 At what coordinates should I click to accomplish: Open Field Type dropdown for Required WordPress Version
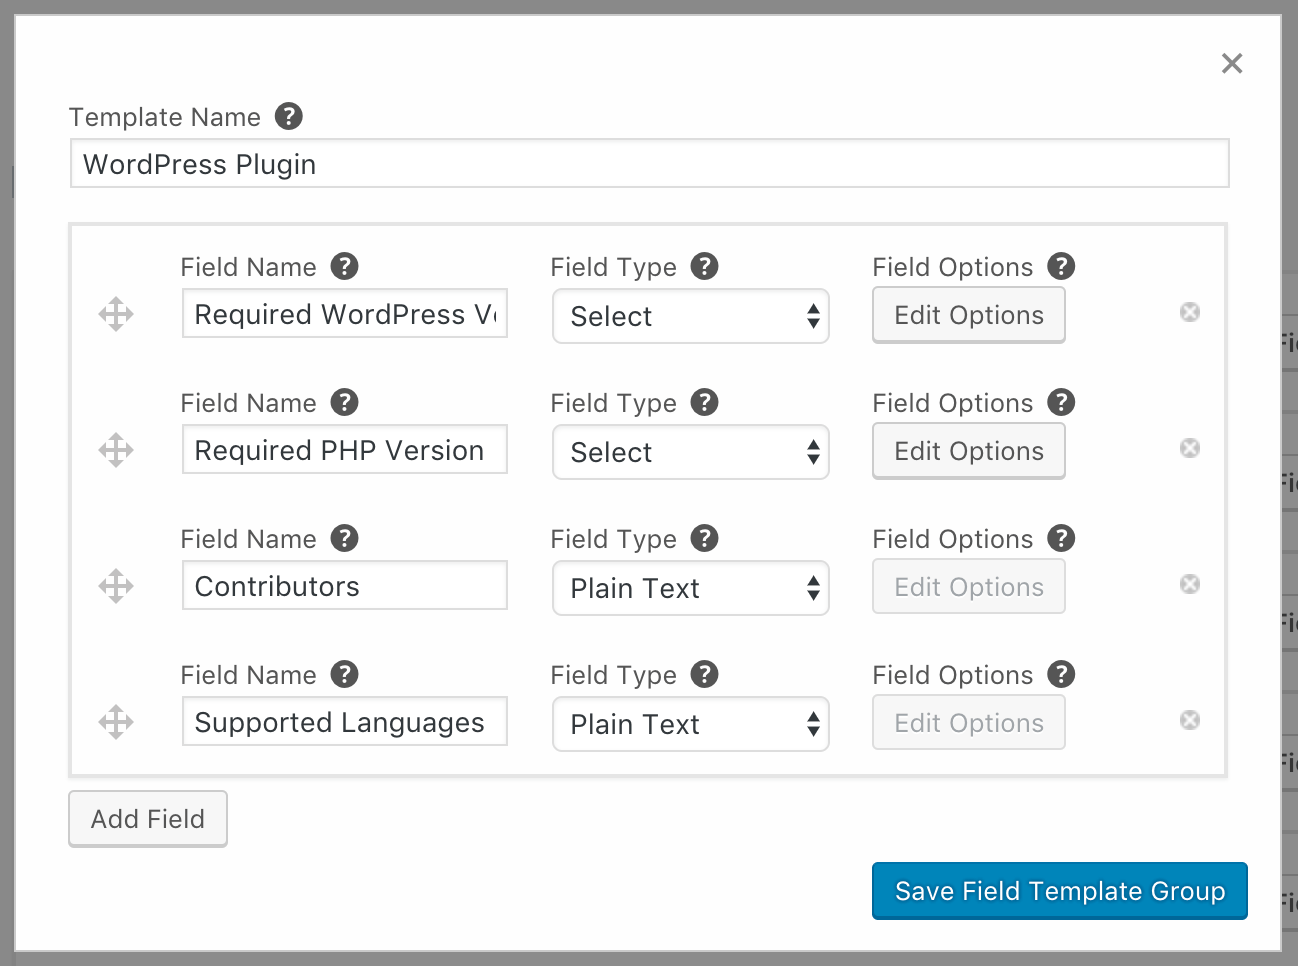(691, 316)
